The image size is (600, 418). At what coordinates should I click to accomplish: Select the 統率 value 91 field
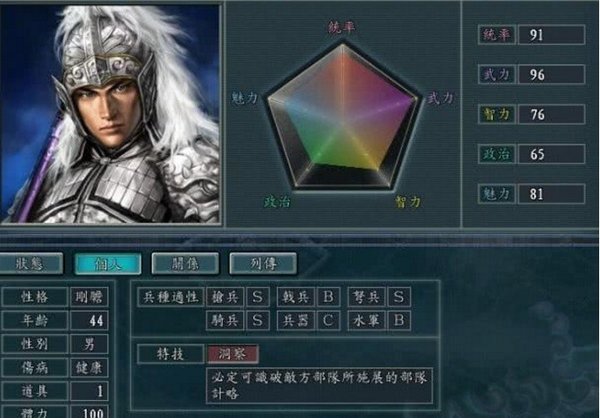click(x=551, y=35)
